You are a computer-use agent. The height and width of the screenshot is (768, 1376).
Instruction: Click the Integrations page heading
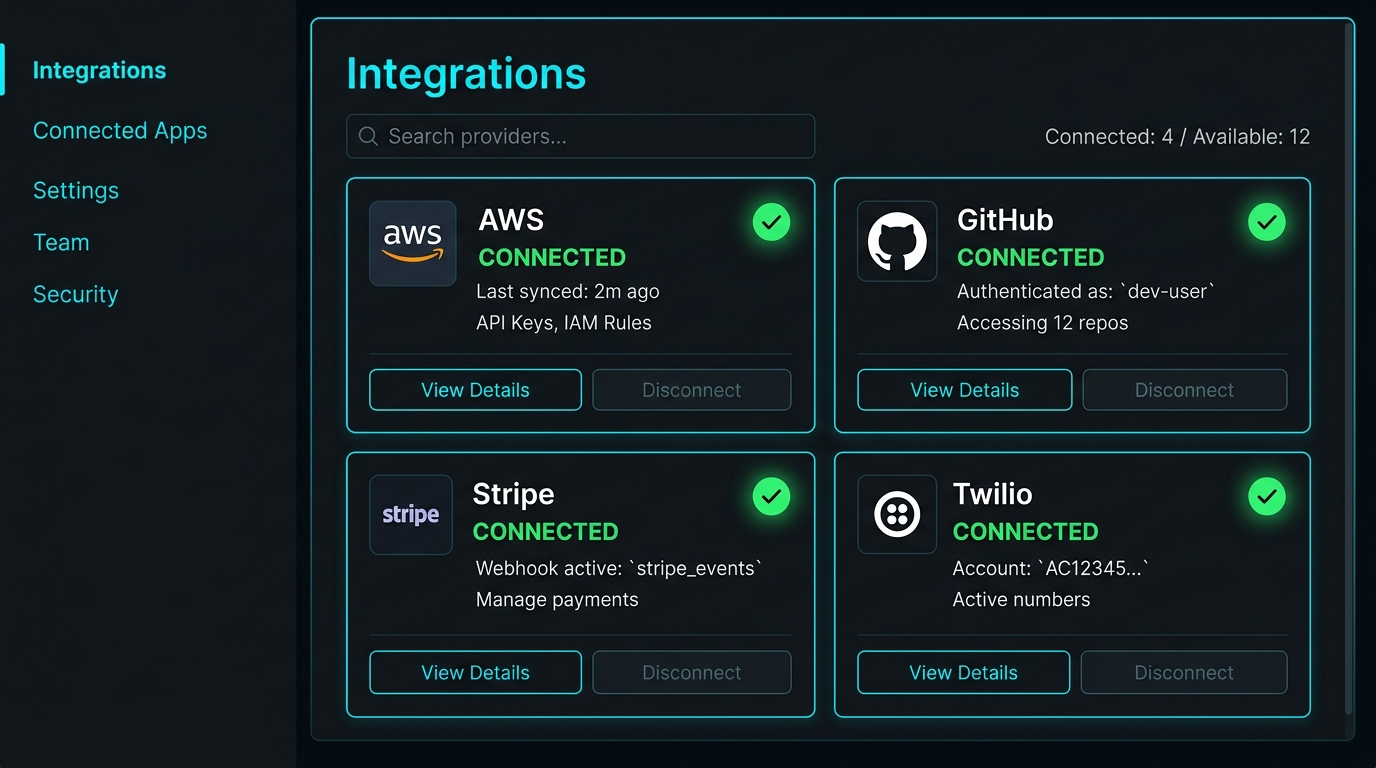[x=466, y=74]
